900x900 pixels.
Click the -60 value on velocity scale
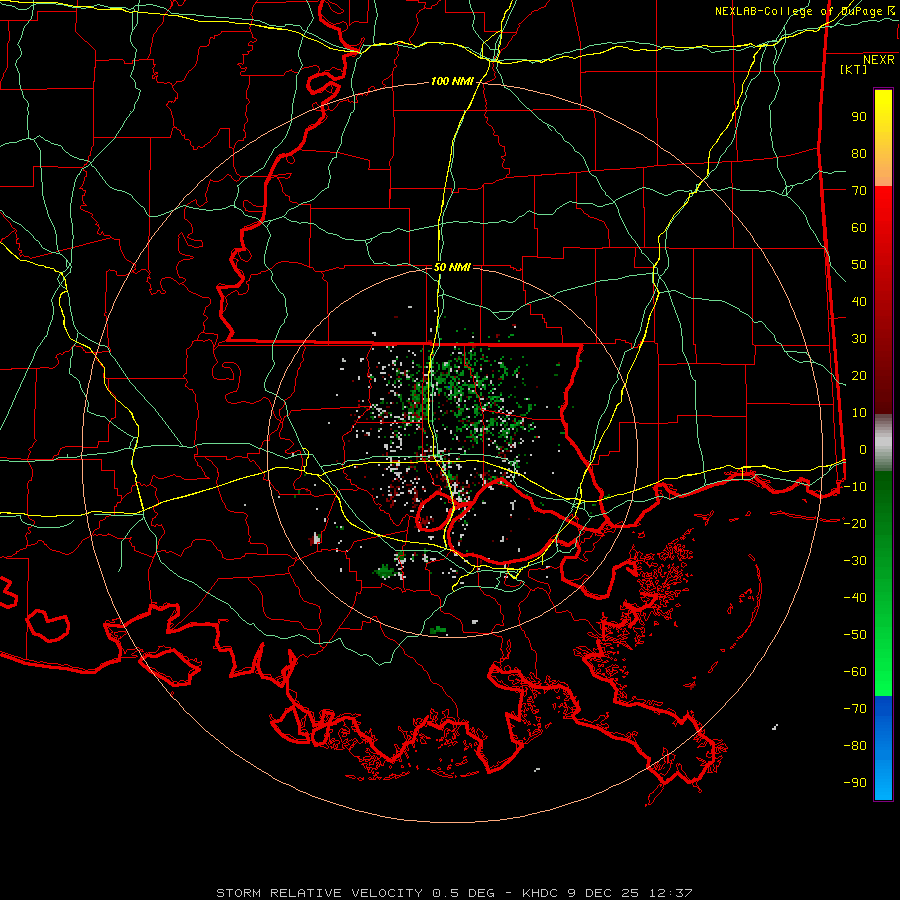855,672
